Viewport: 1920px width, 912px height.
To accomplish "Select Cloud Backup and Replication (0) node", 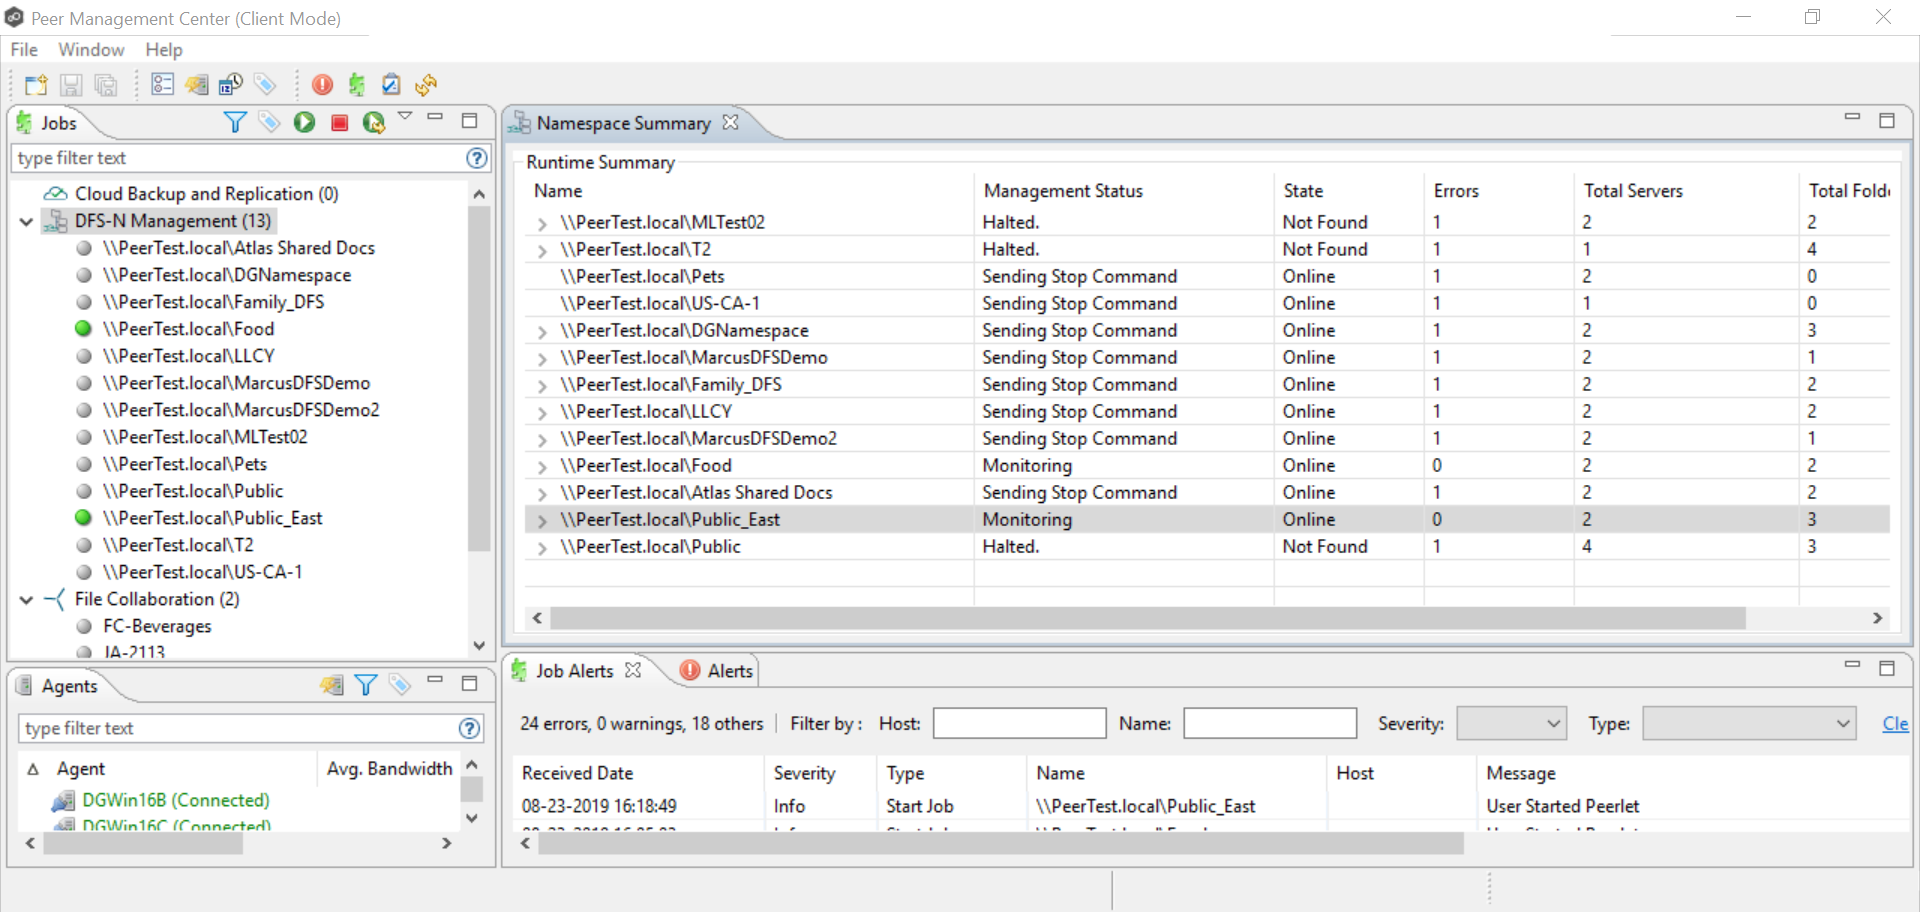I will click(206, 194).
